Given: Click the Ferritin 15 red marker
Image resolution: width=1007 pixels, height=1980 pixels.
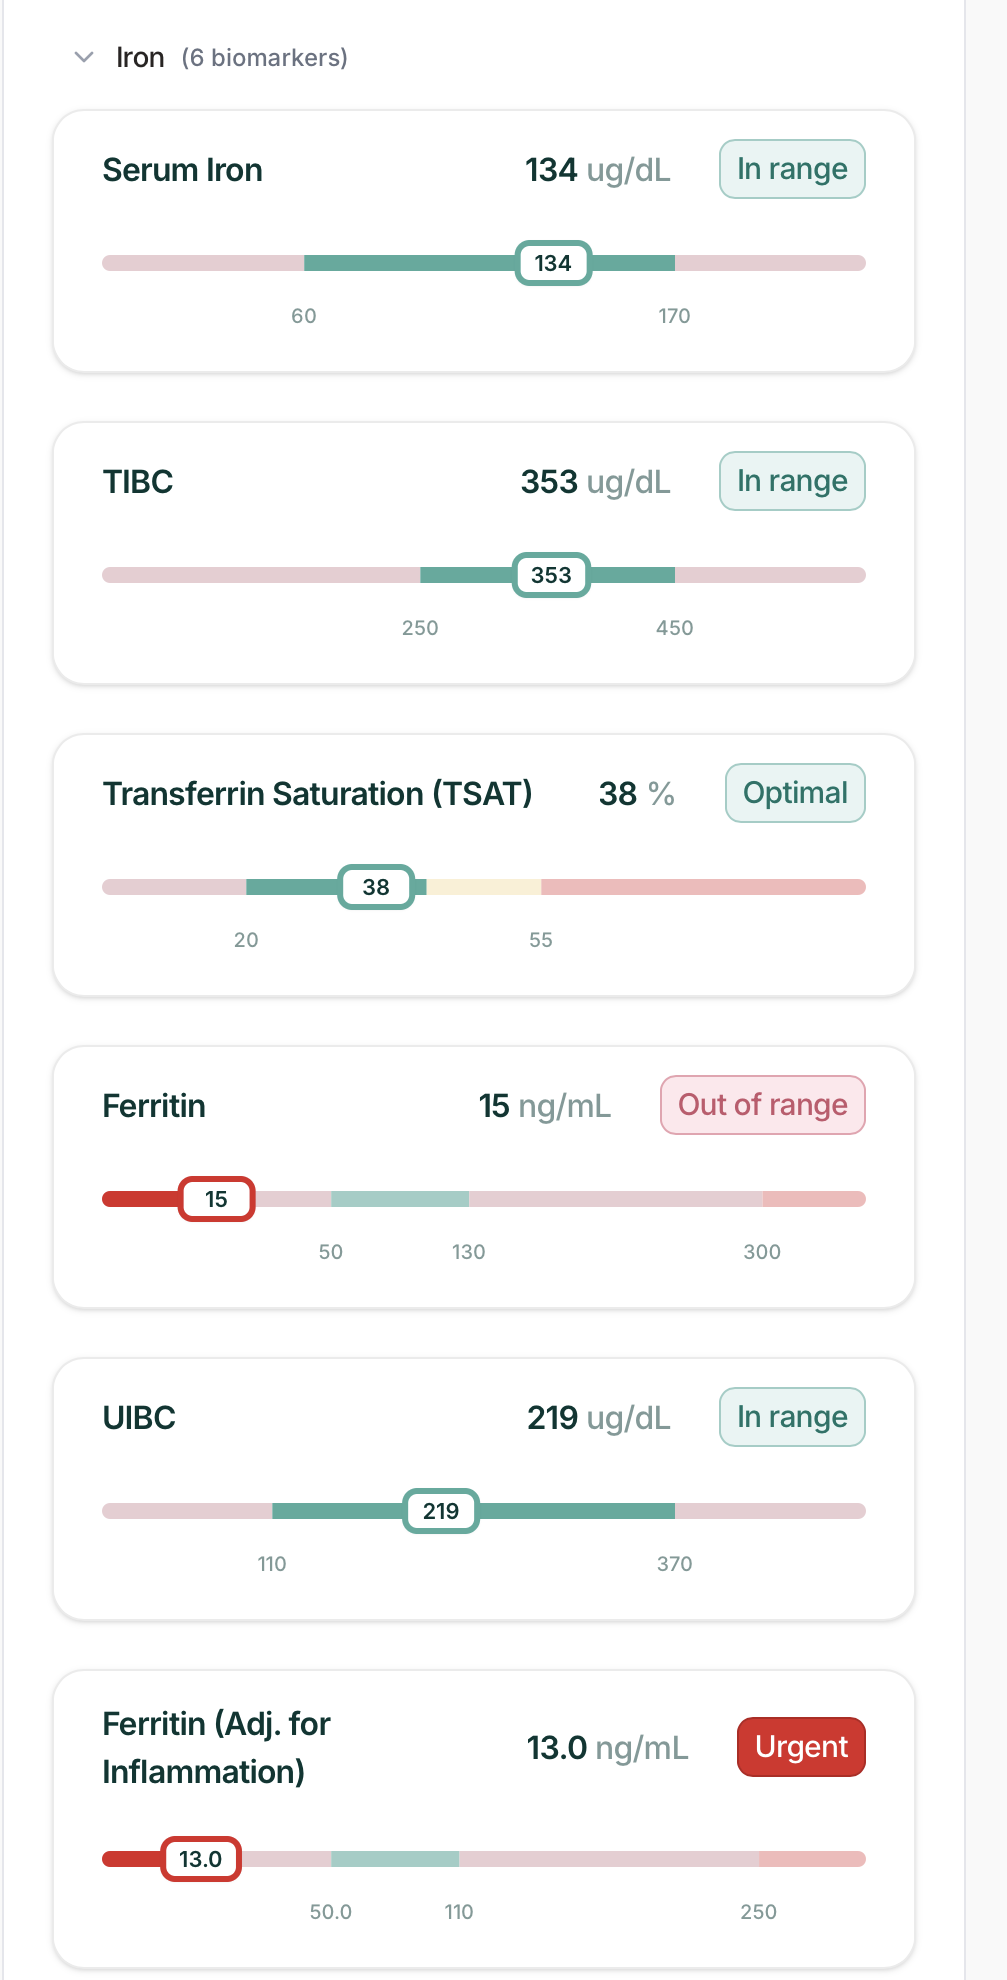Looking at the screenshot, I should (217, 1199).
